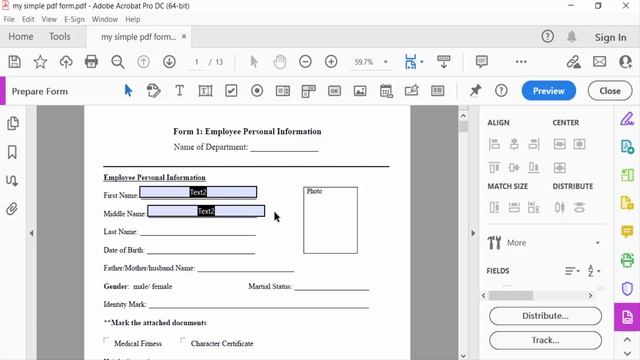Screen dimensions: 640x360
Task: Open the View menu
Action: (49, 19)
